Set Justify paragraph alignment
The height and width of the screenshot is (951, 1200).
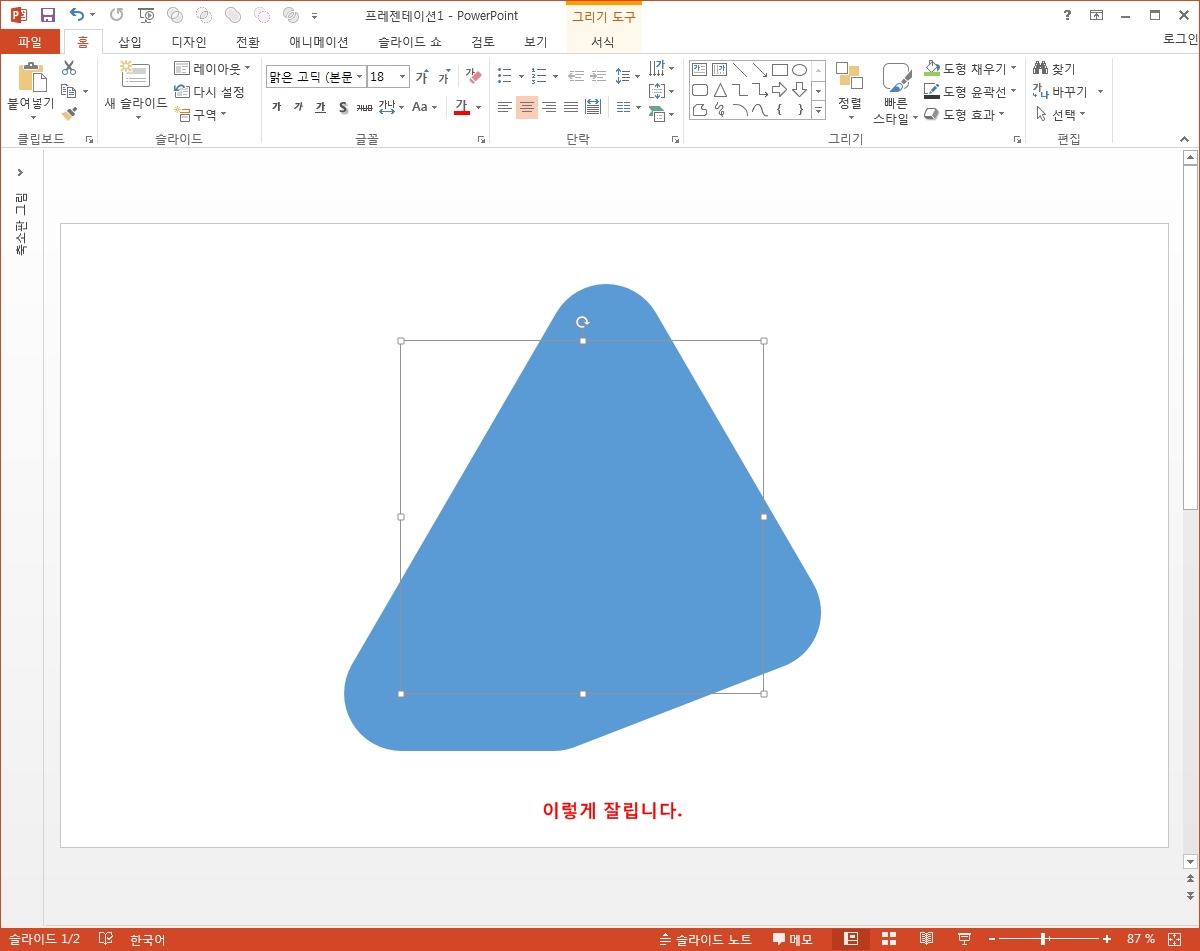[571, 107]
